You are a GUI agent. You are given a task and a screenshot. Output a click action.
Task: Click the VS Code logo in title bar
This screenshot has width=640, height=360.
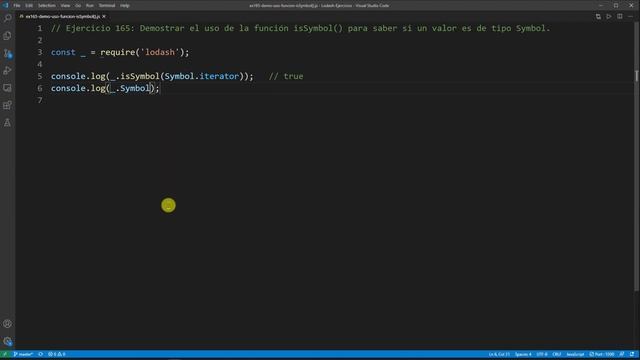point(5,5)
